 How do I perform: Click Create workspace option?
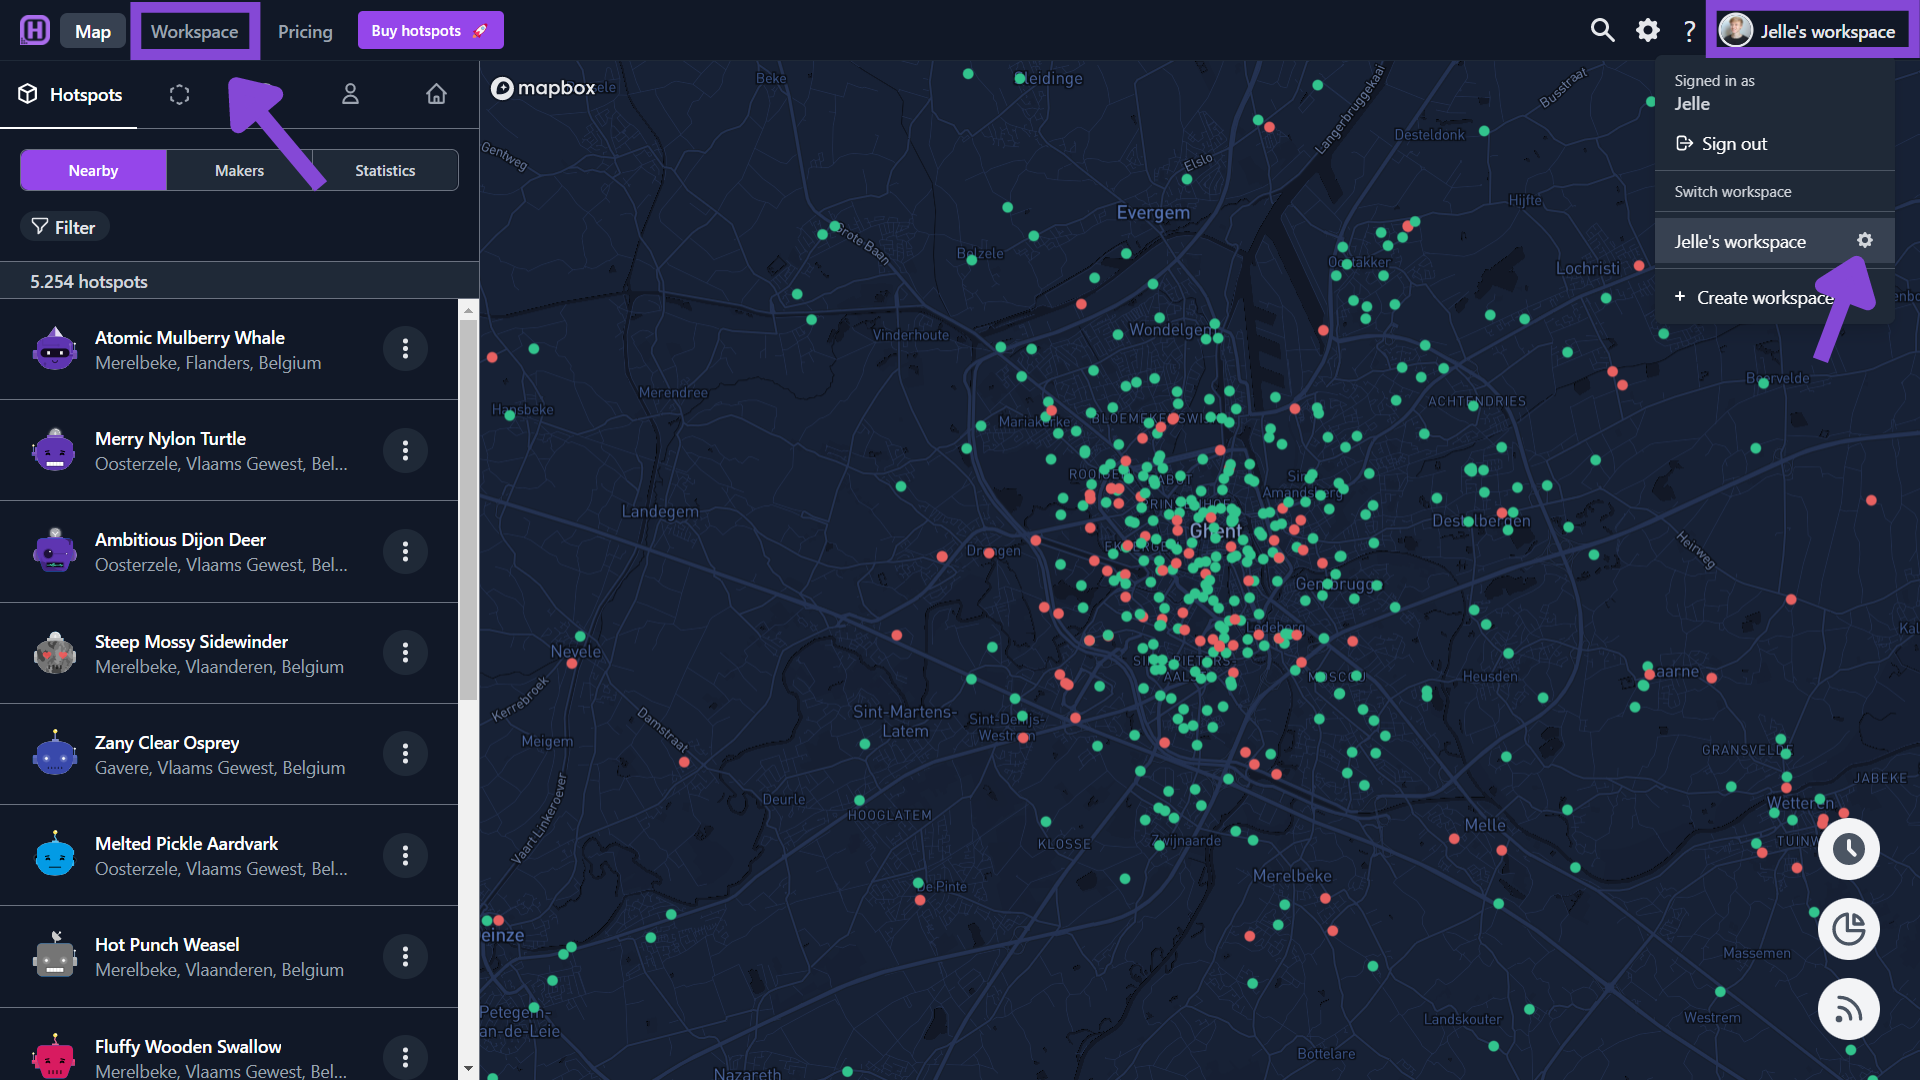(1754, 297)
